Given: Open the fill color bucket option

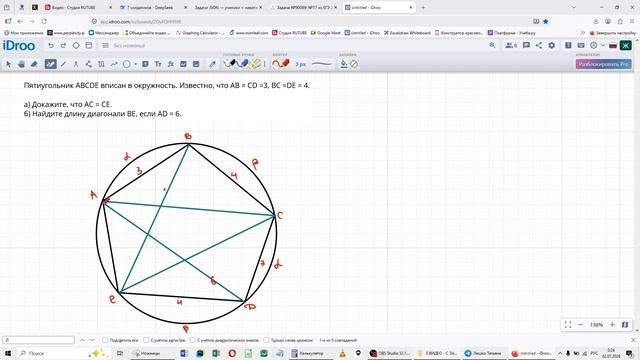Looking at the screenshot, I should coord(344,64).
